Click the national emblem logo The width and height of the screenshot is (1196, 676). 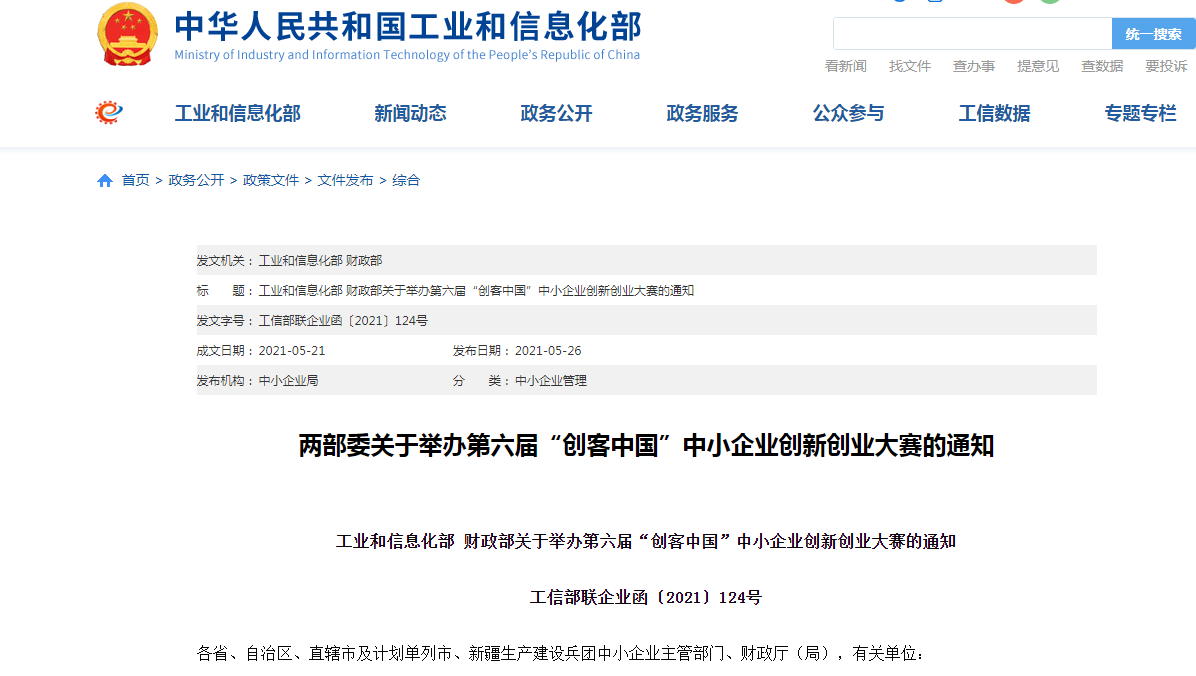pos(127,34)
